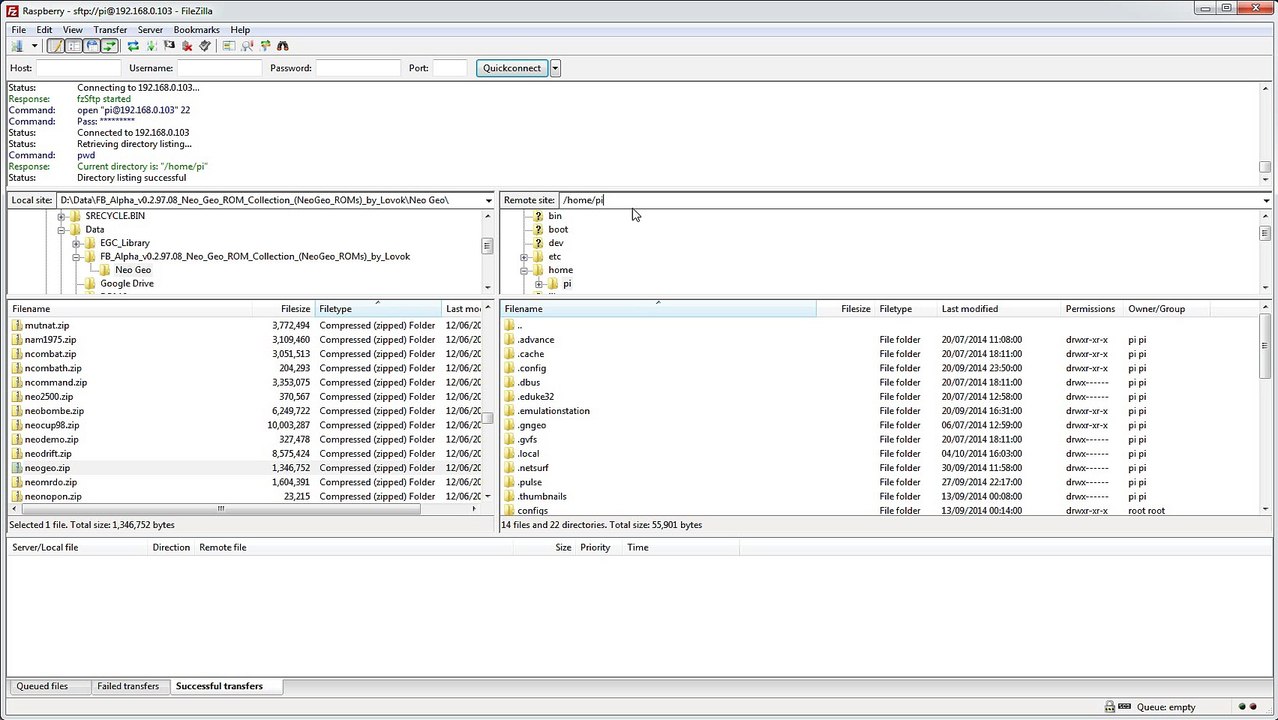
Task: Click the Refresh file lists icon
Action: click(x=133, y=46)
